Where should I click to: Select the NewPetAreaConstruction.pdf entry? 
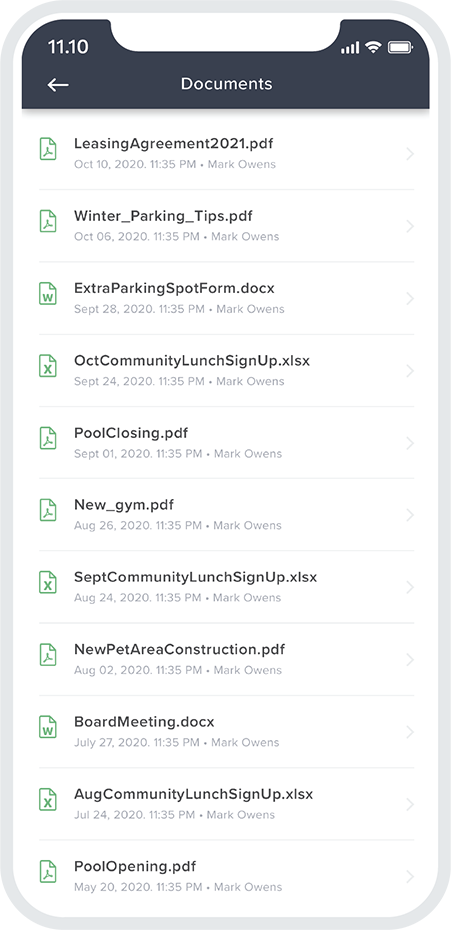click(227, 660)
